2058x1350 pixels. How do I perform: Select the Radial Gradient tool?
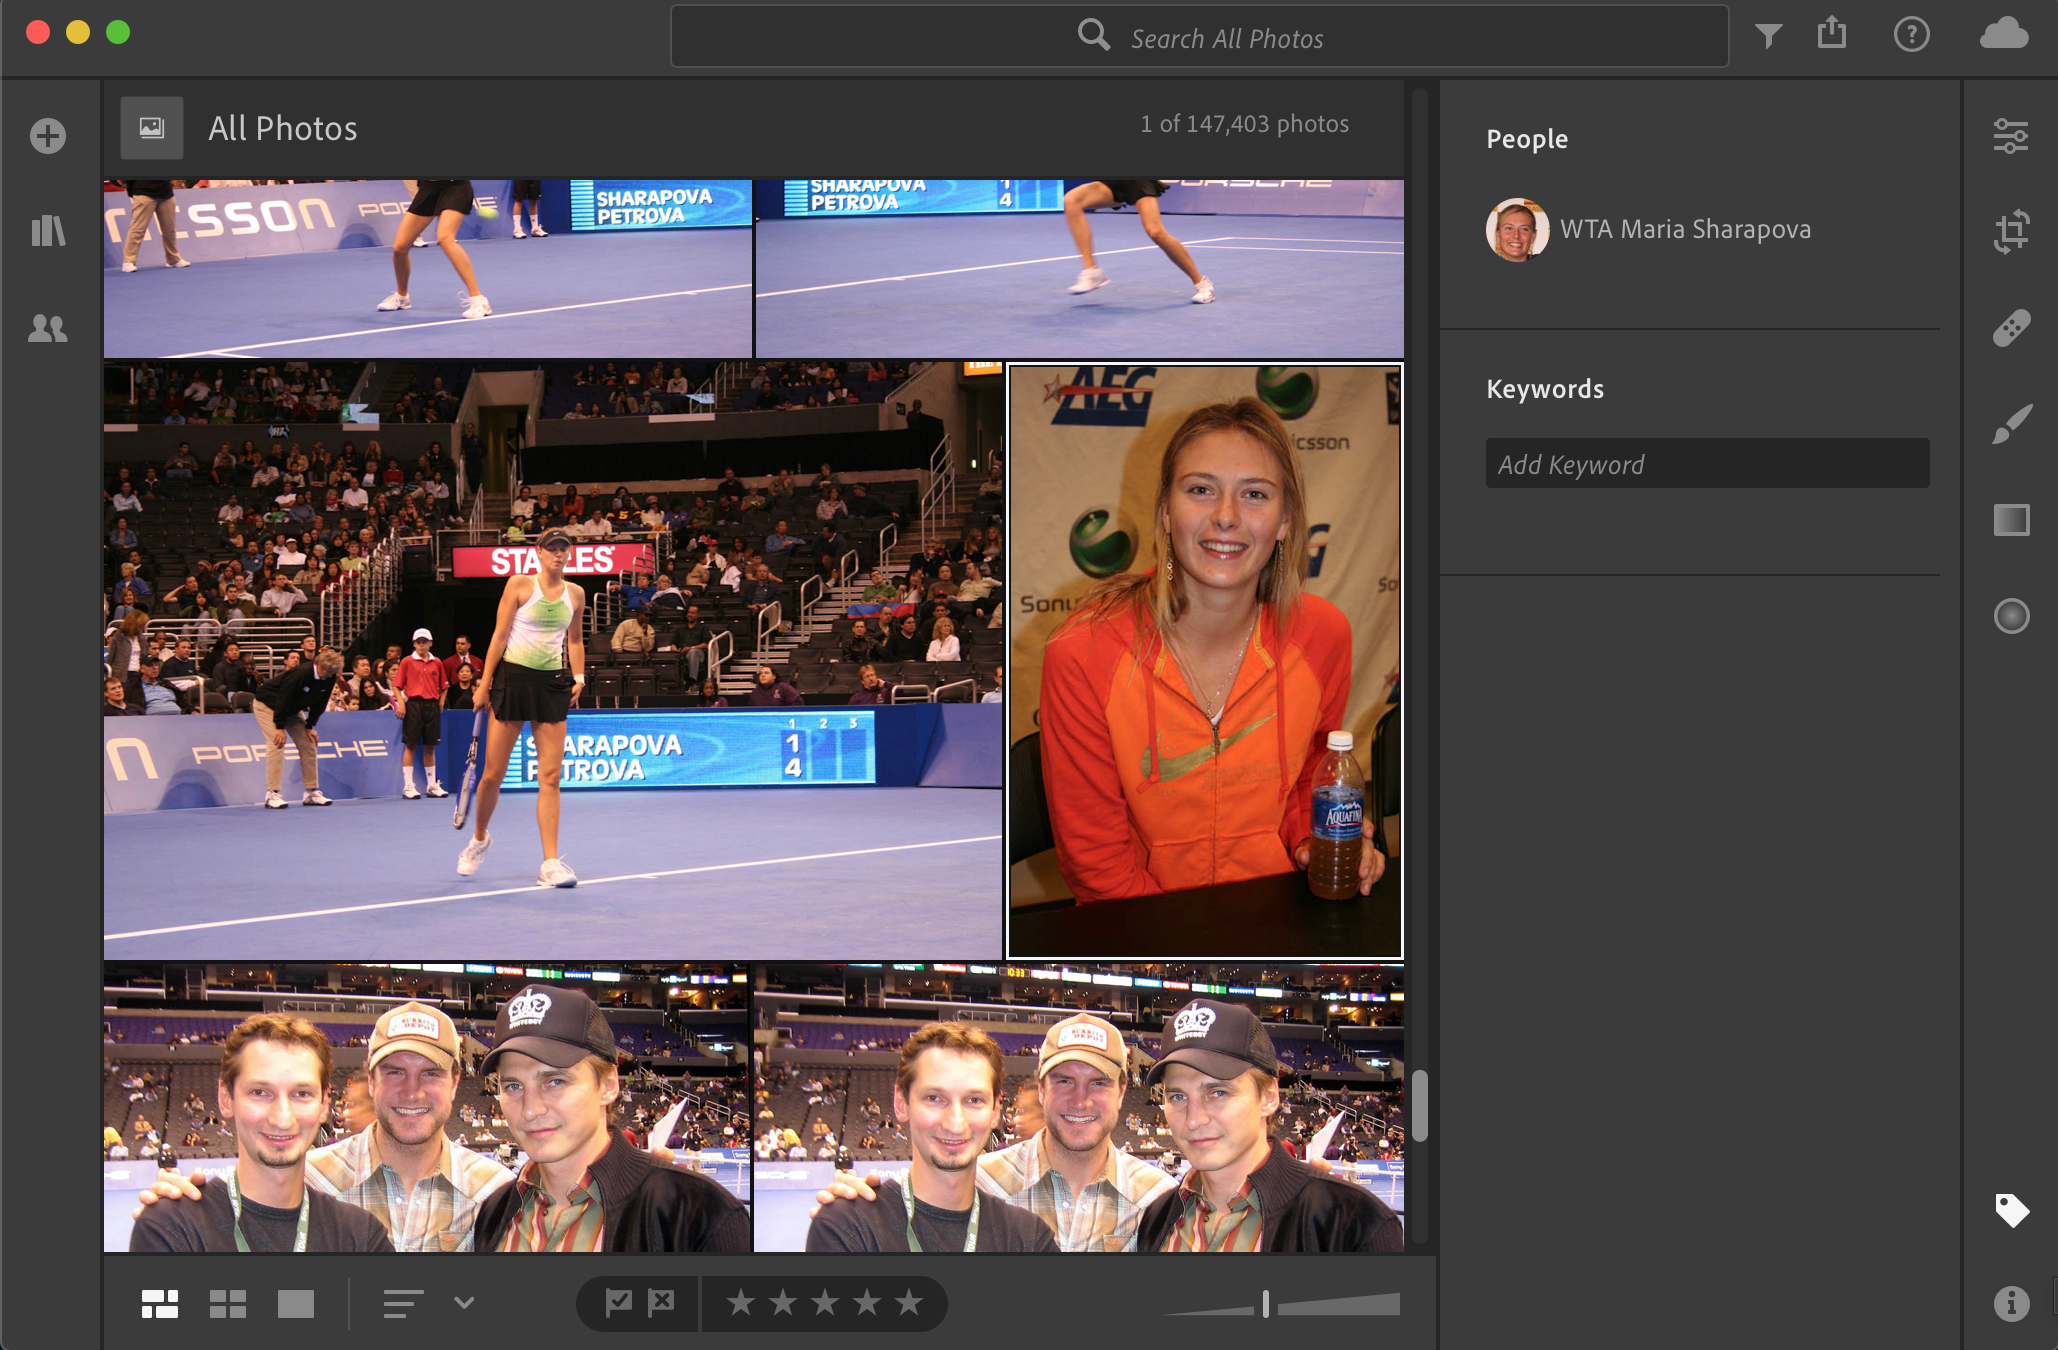[2011, 616]
